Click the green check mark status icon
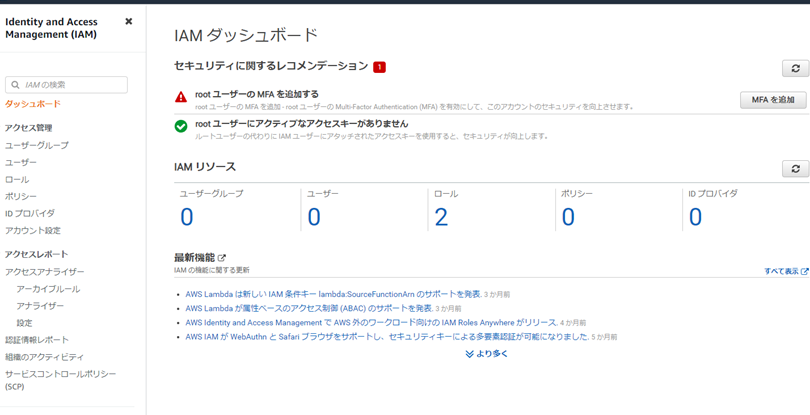This screenshot has width=810, height=415. tap(181, 126)
